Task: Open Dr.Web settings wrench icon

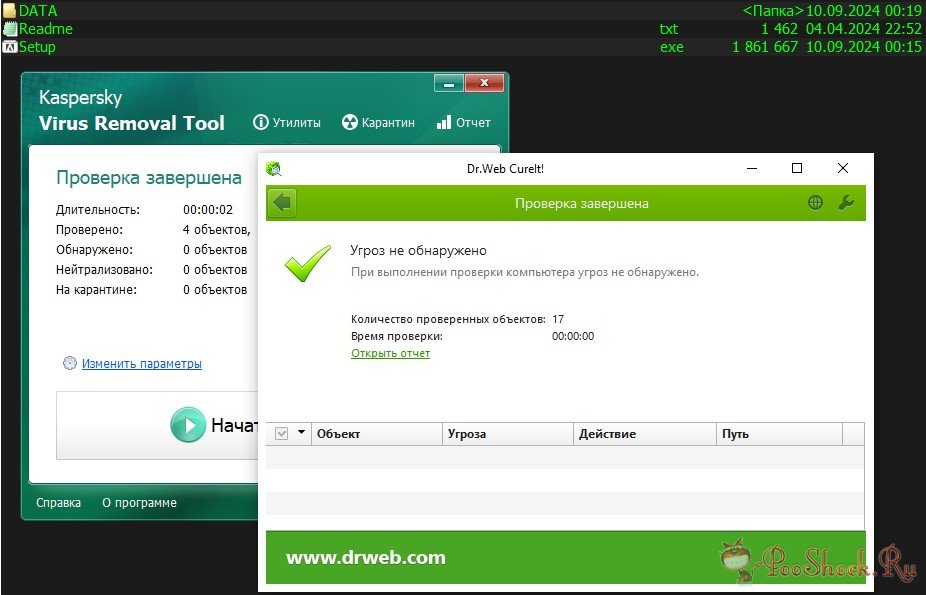Action: (x=846, y=203)
